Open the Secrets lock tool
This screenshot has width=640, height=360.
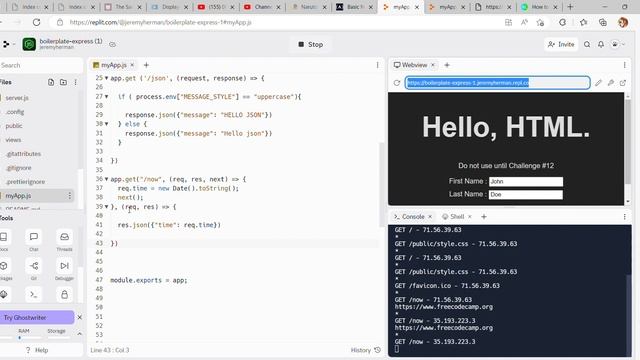pos(64,295)
